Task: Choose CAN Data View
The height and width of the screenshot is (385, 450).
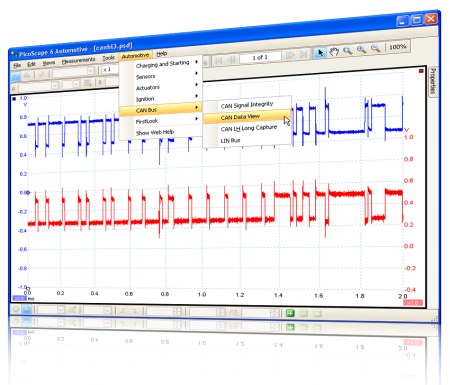Action: coord(247,117)
